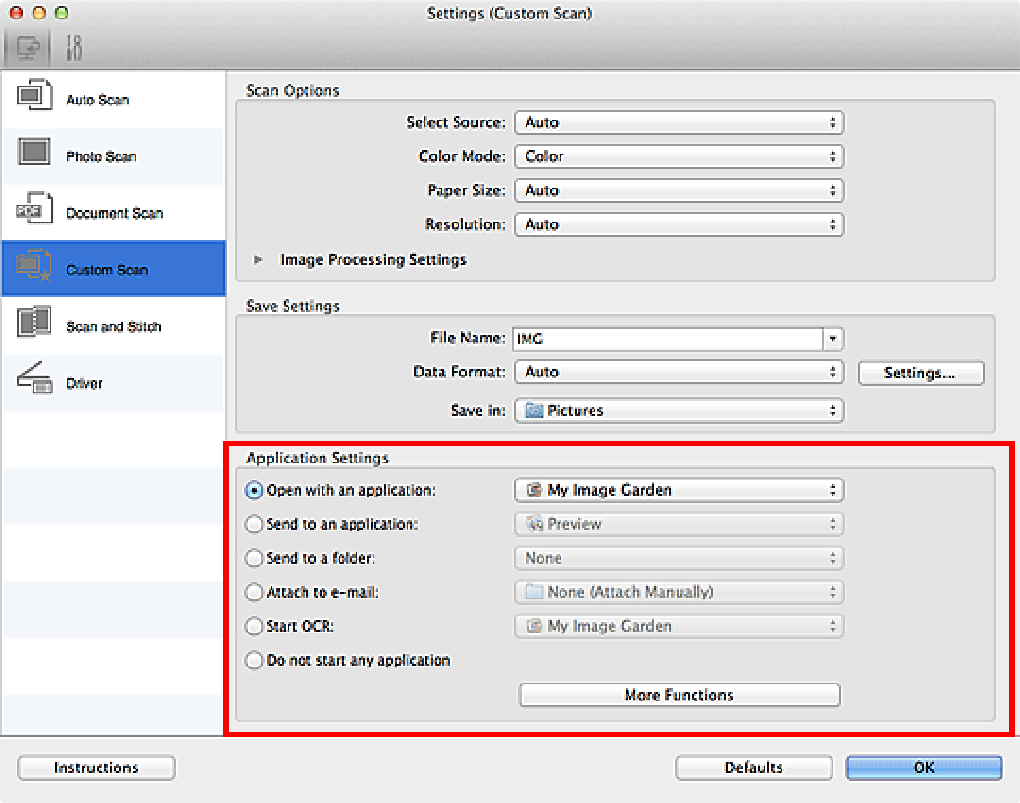
Task: Click the Instructions button
Action: (95, 767)
